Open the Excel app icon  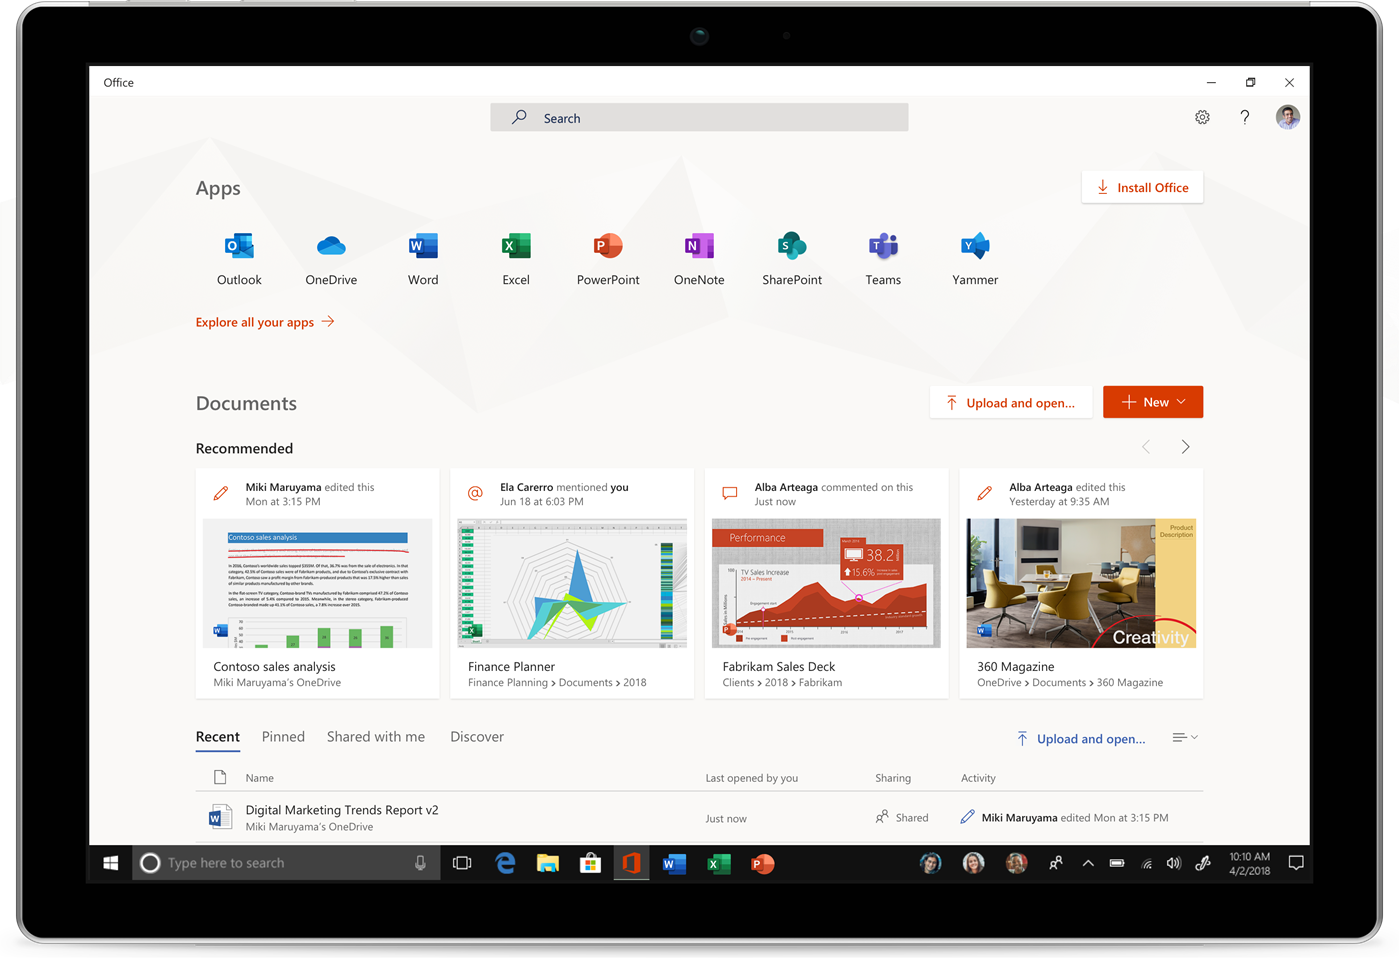pos(516,247)
